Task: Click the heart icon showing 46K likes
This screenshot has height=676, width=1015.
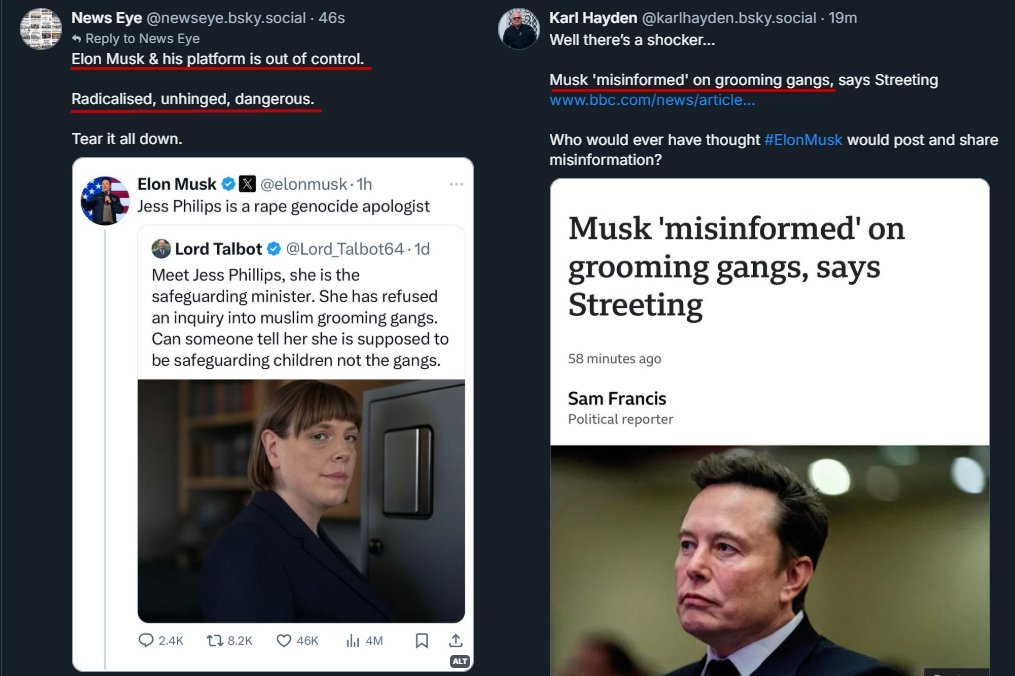Action: (283, 640)
